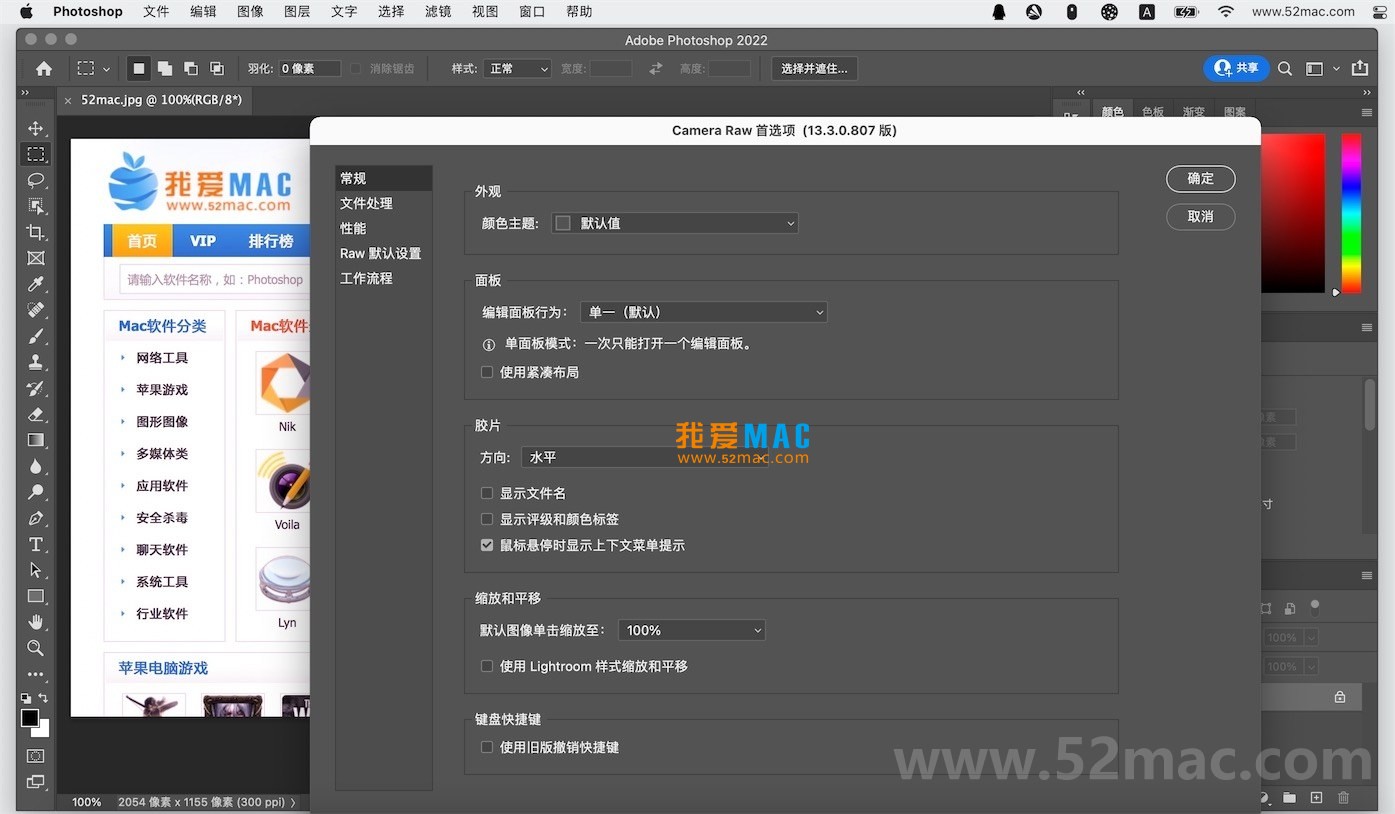The image size is (1395, 814).
Task: Click the 确定 button
Action: pos(1200,178)
